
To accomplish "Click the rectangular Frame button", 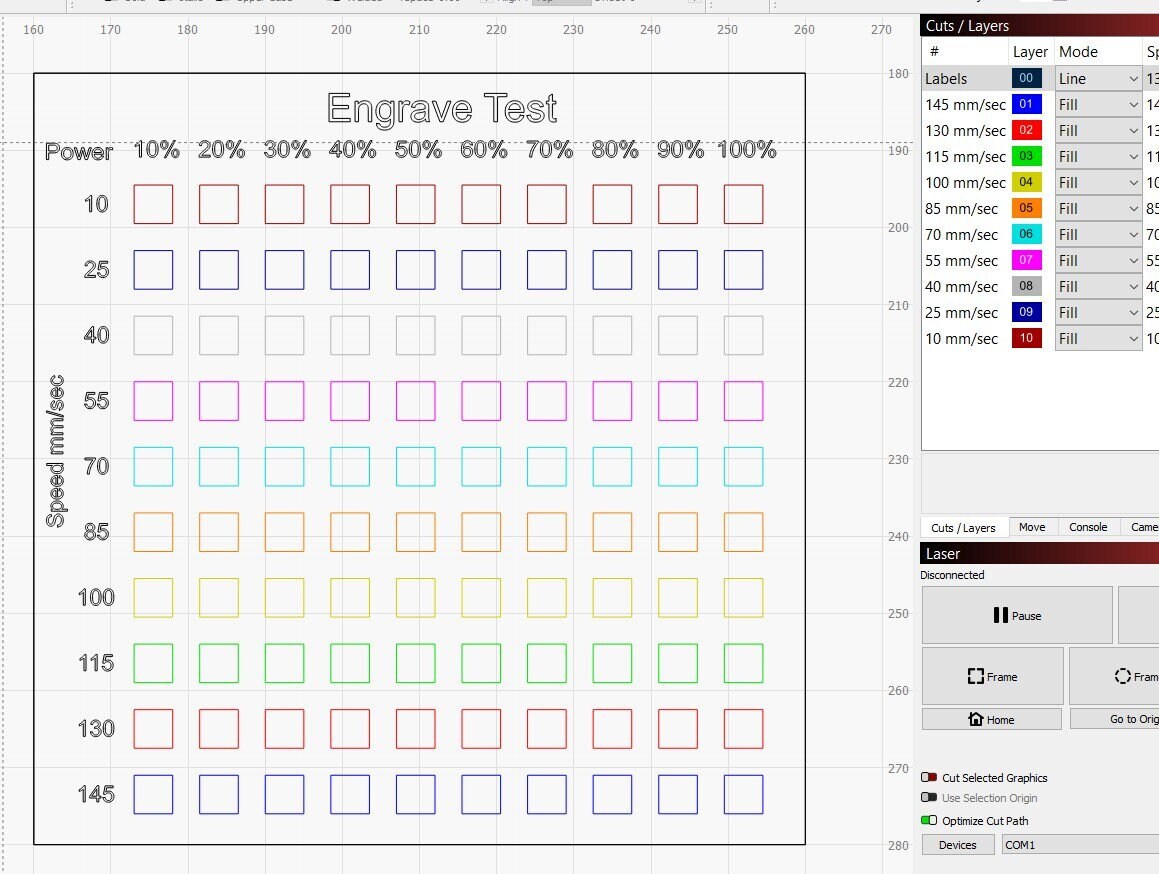I will point(992,677).
